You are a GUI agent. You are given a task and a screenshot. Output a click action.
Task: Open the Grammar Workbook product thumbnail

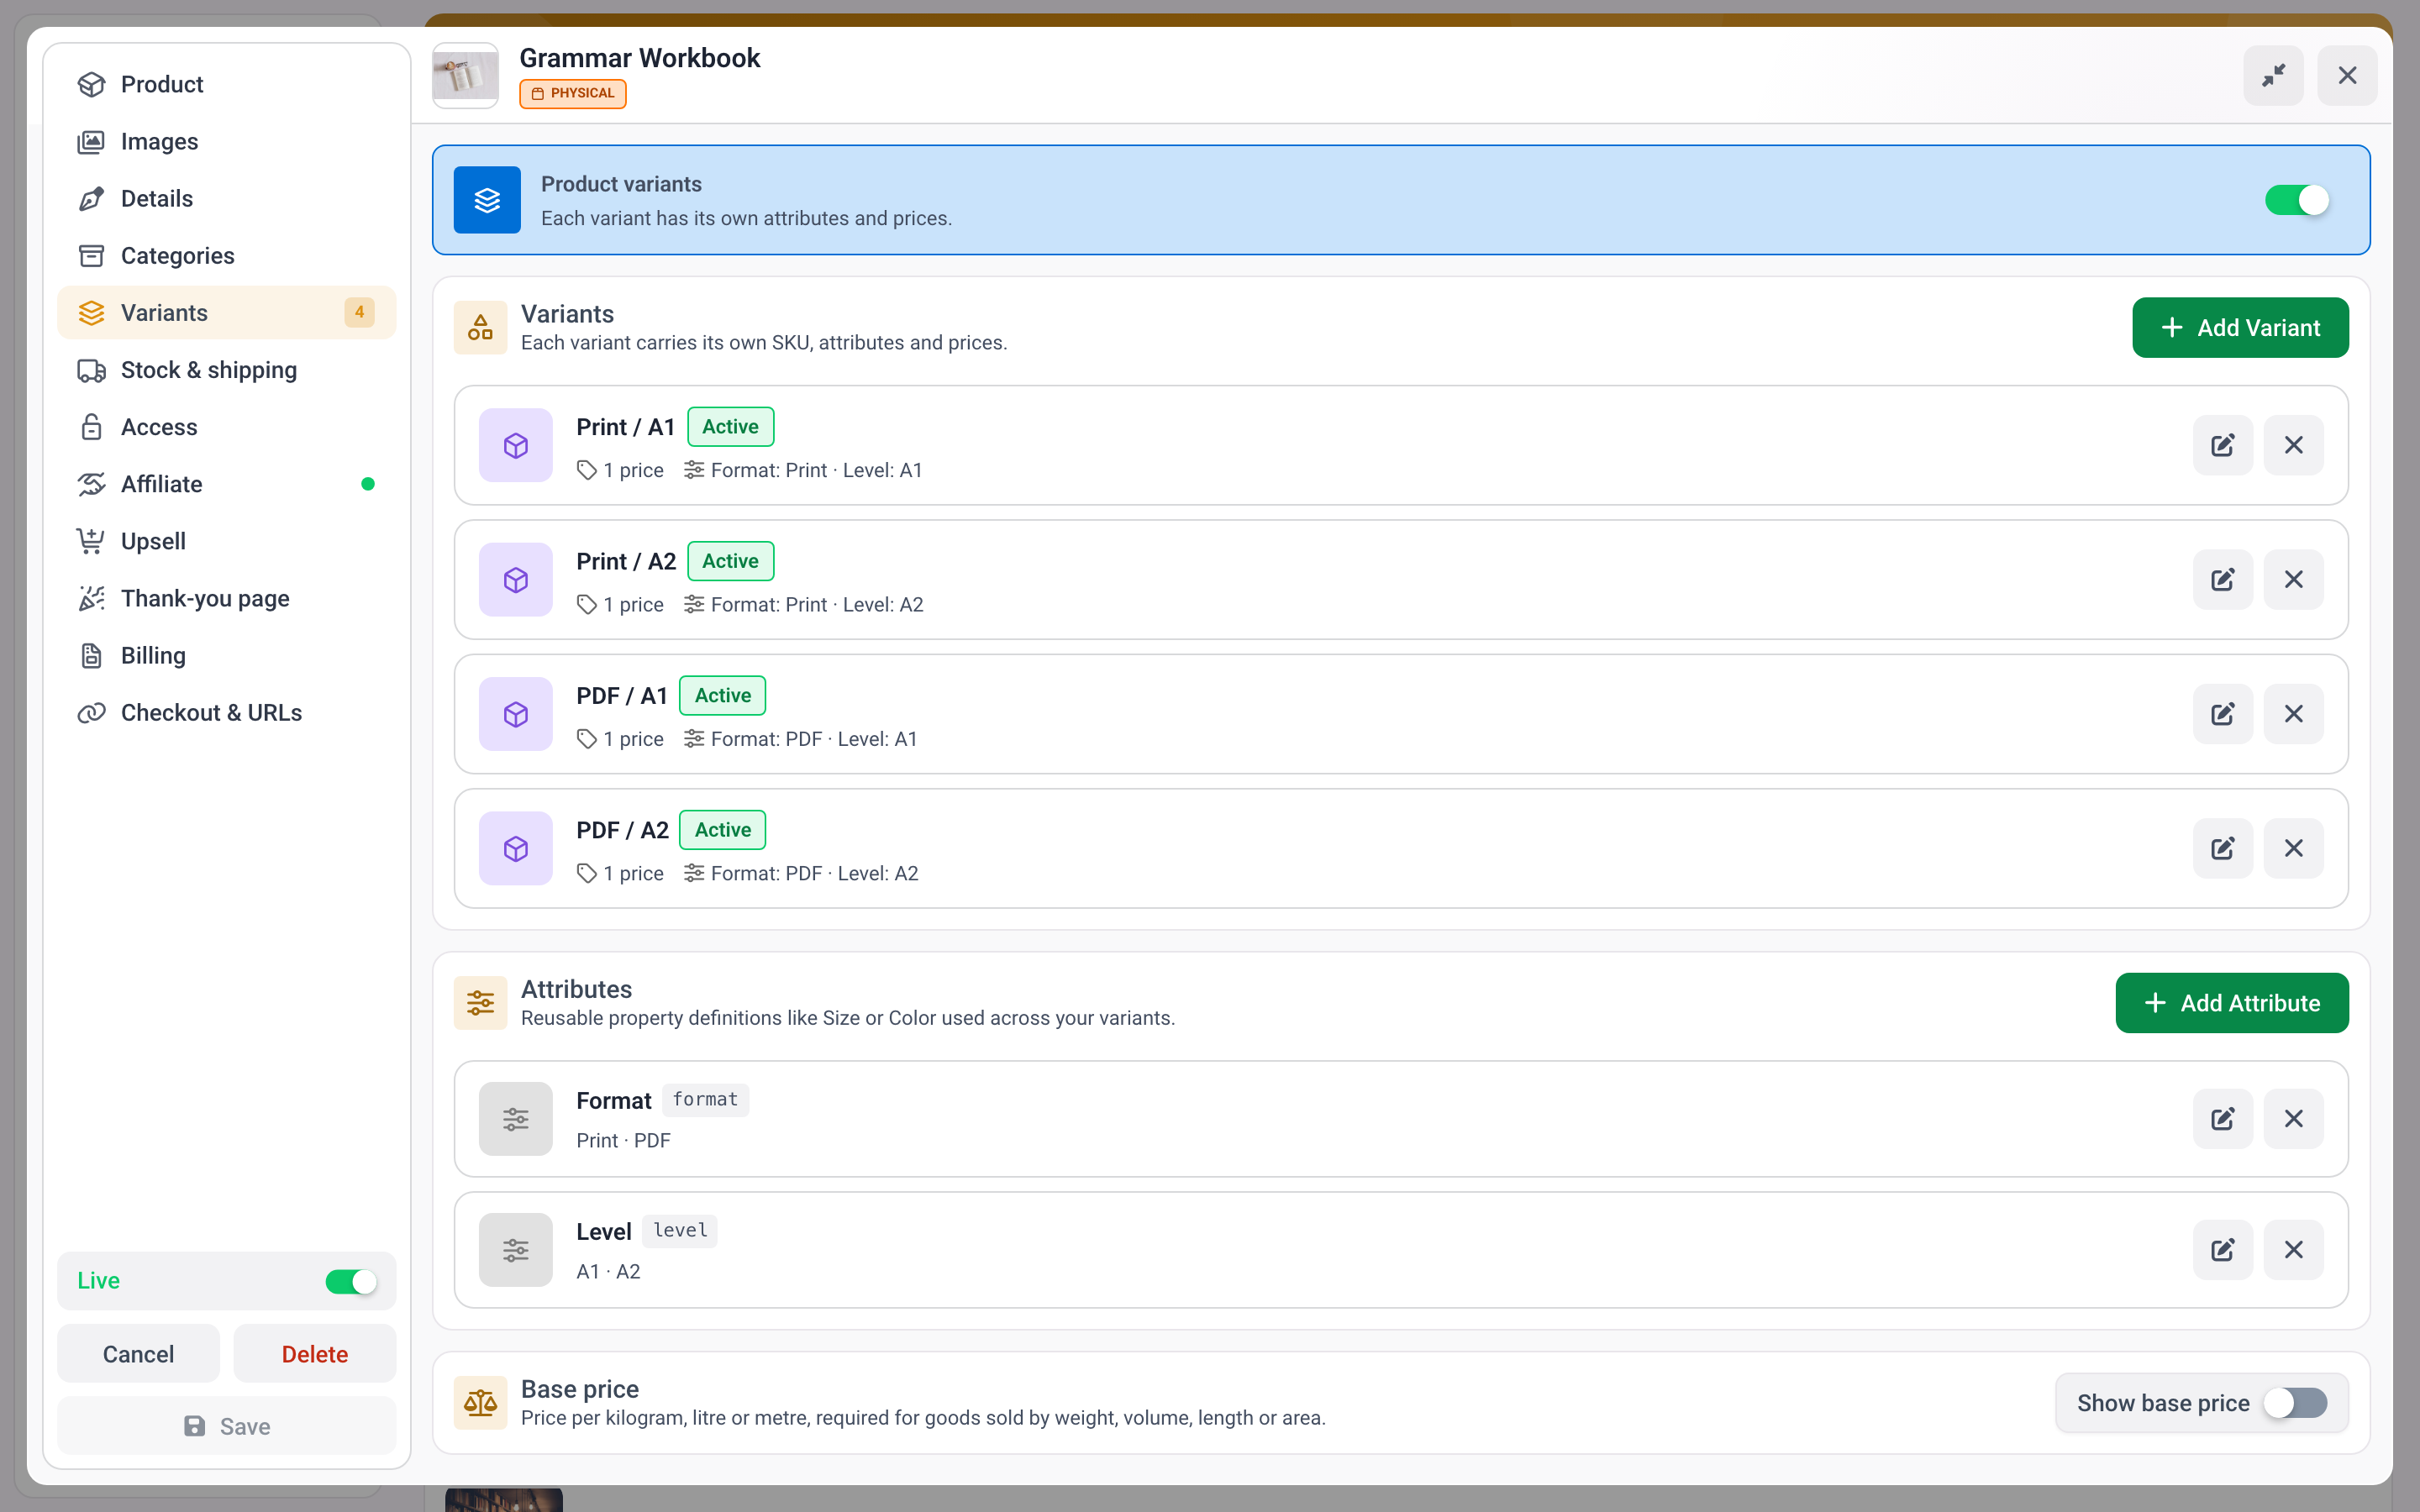(x=465, y=75)
